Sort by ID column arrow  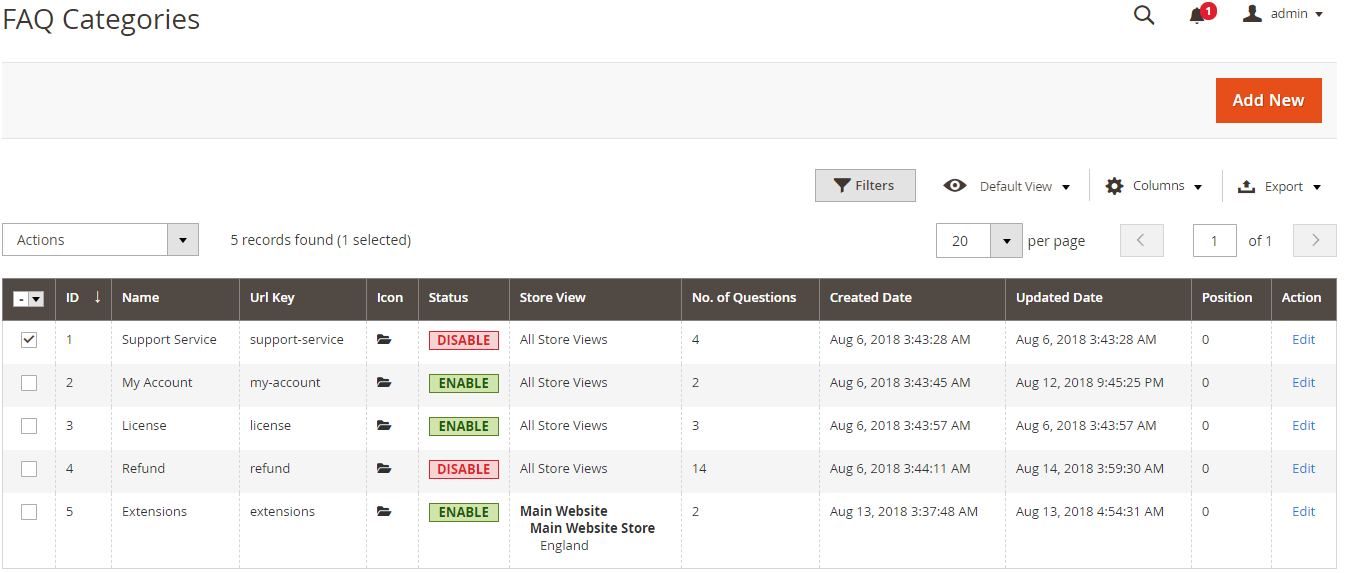point(97,297)
